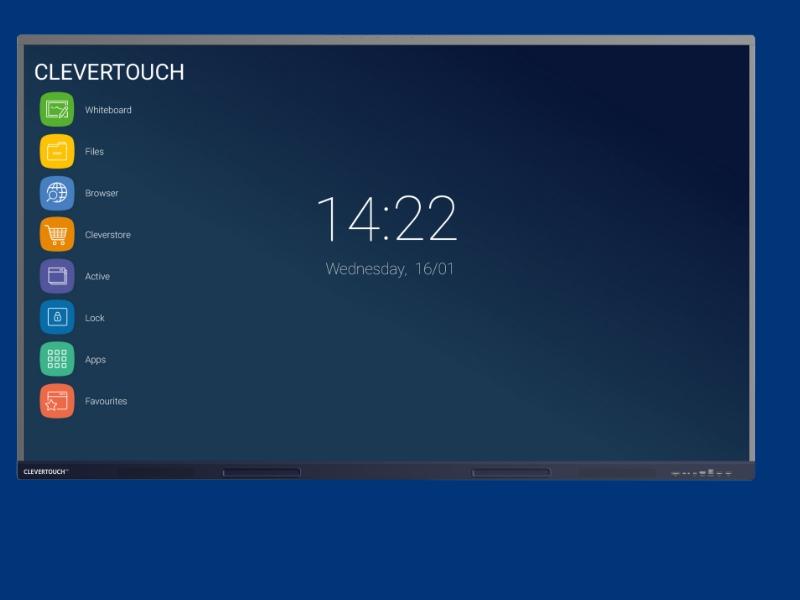Open the Cleverstore
Screen dimensions: 800x600
point(55,234)
